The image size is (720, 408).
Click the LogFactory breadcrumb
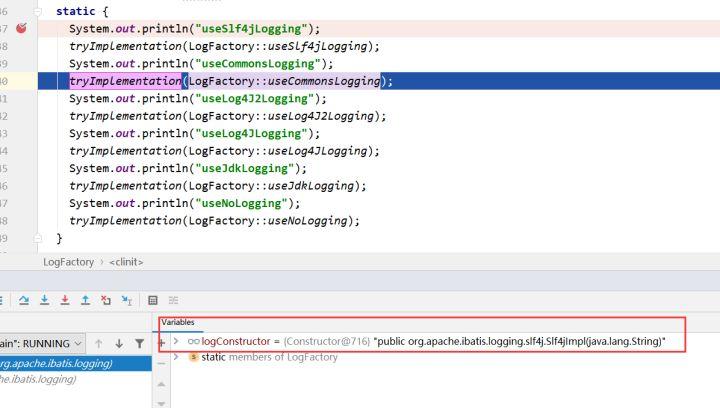pos(68,261)
